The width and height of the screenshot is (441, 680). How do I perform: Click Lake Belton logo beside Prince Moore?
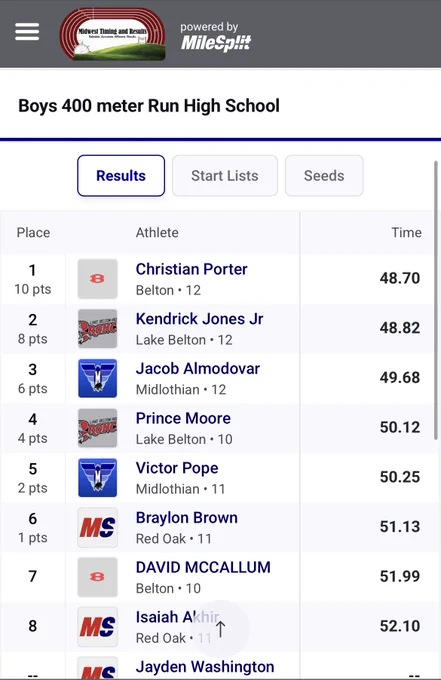point(98,428)
